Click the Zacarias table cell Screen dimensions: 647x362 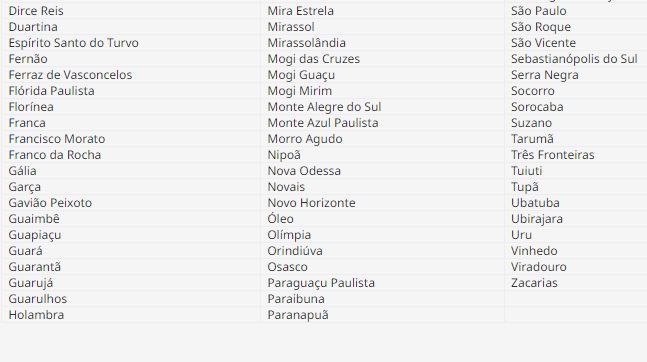576,283
